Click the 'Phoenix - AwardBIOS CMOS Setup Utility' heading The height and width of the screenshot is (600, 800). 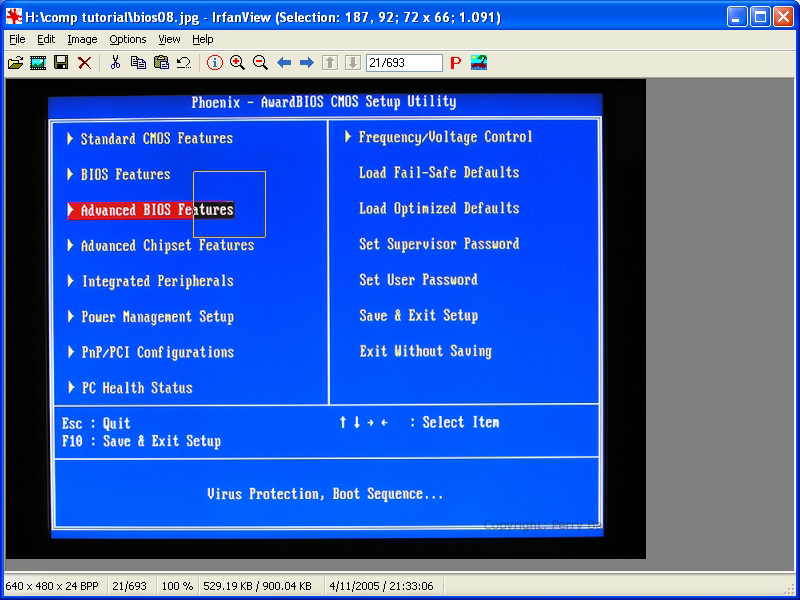(323, 102)
